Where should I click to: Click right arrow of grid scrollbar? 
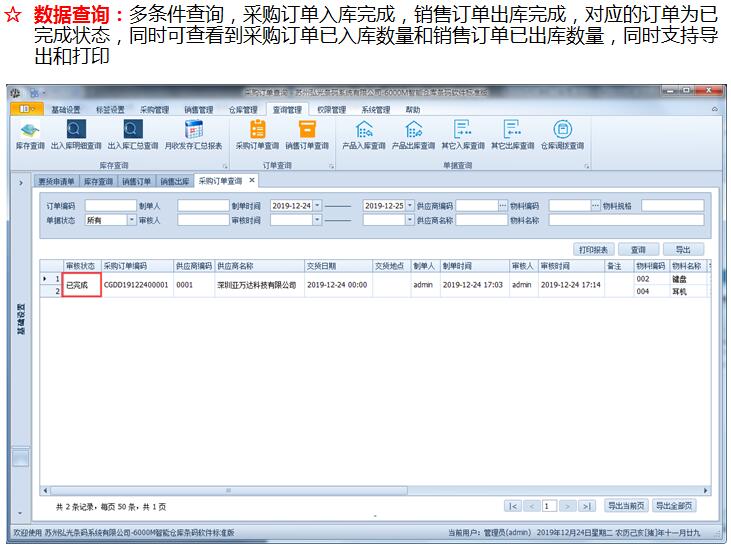(x=705, y=491)
